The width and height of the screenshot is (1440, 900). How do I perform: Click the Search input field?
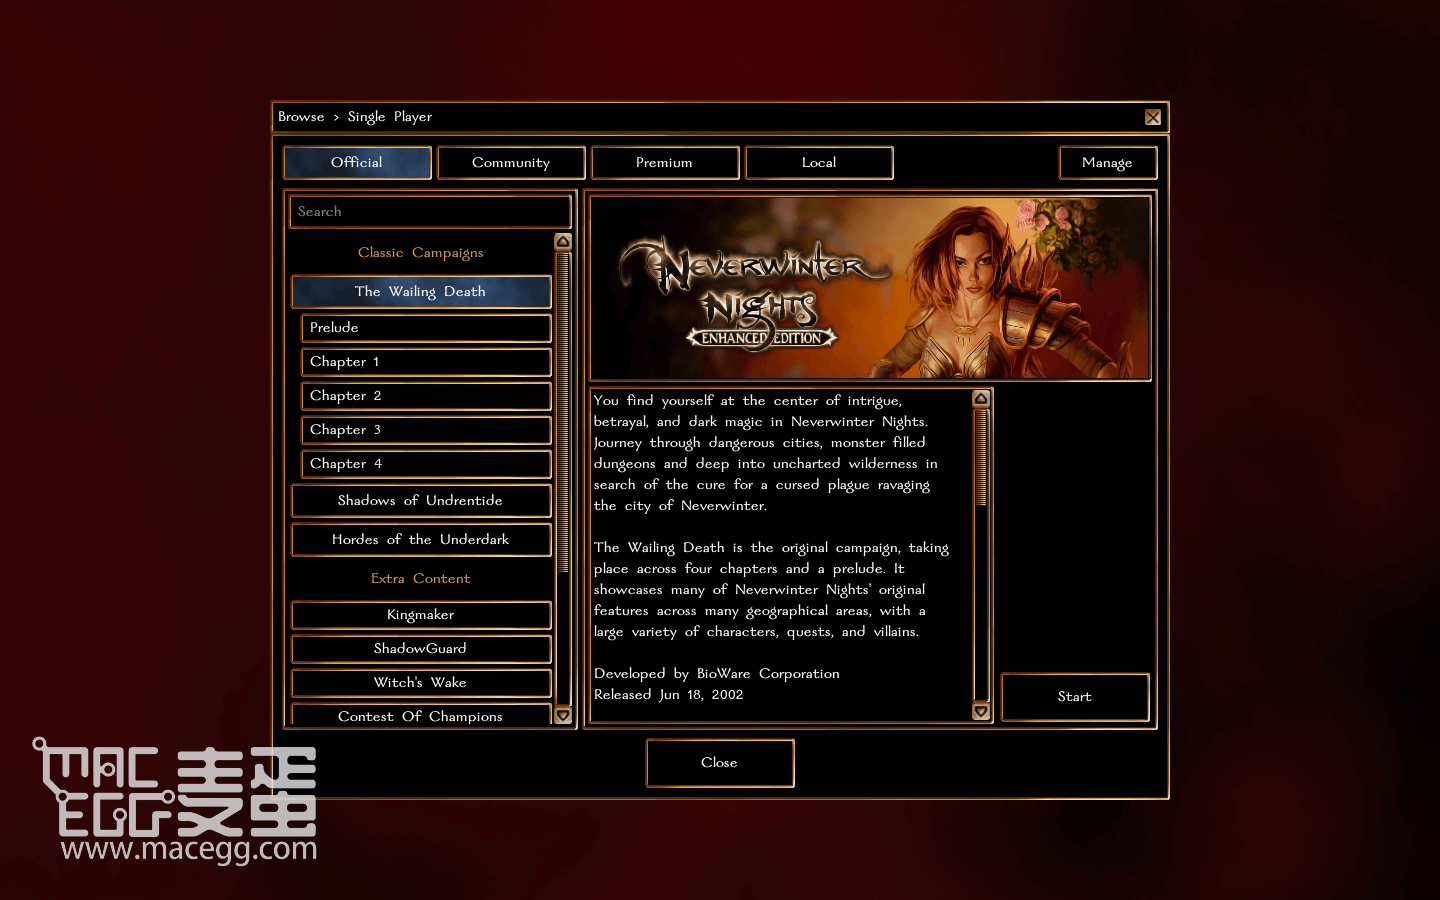click(430, 211)
